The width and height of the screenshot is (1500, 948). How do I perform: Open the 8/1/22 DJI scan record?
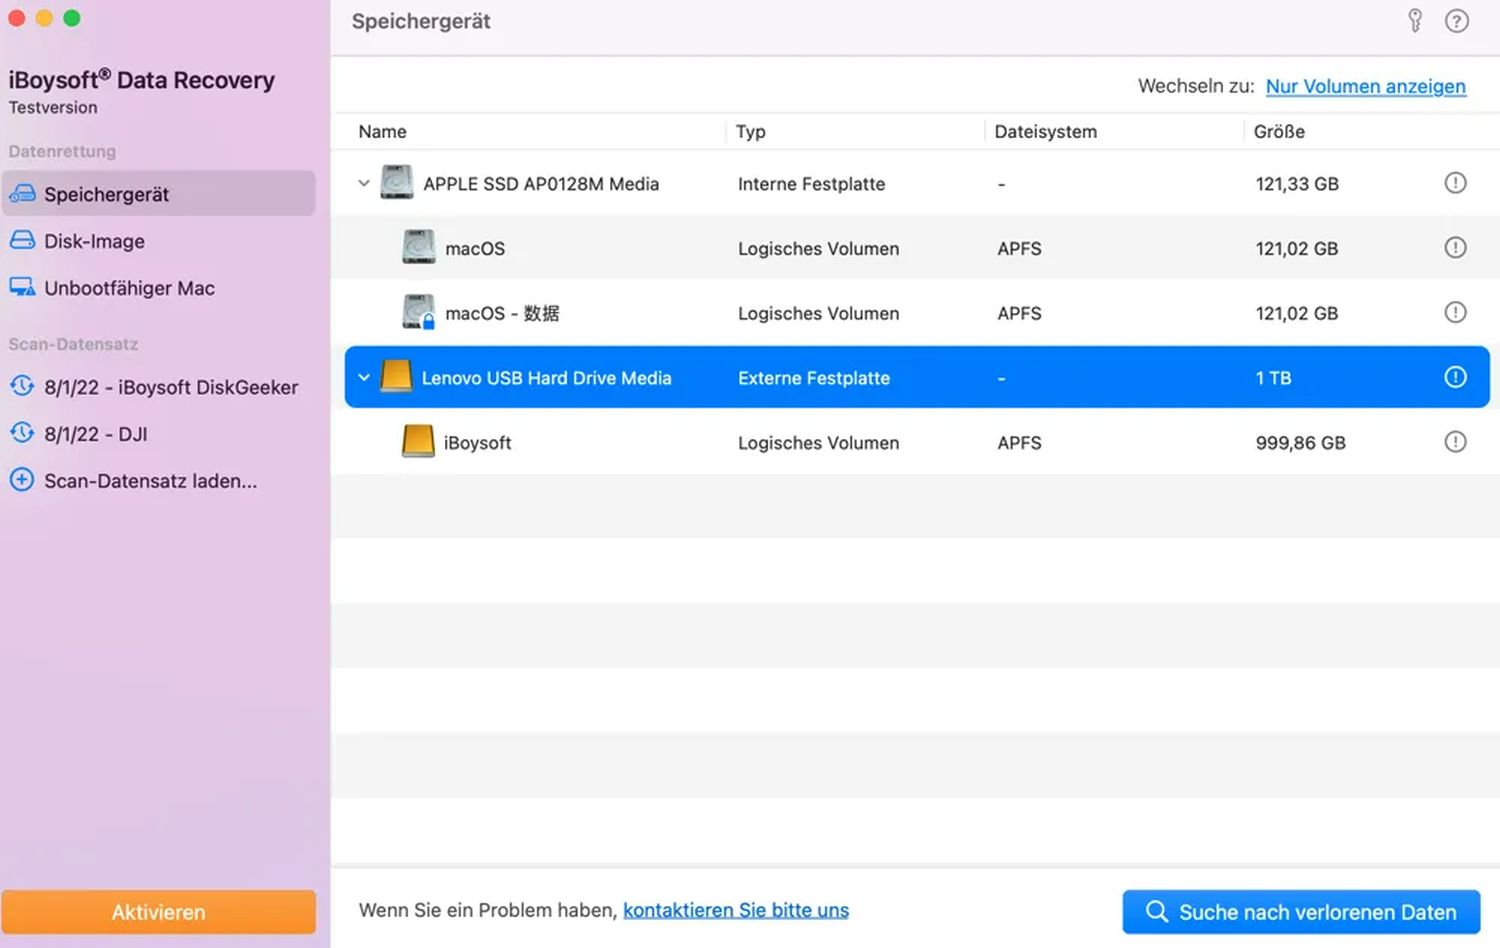click(x=95, y=434)
